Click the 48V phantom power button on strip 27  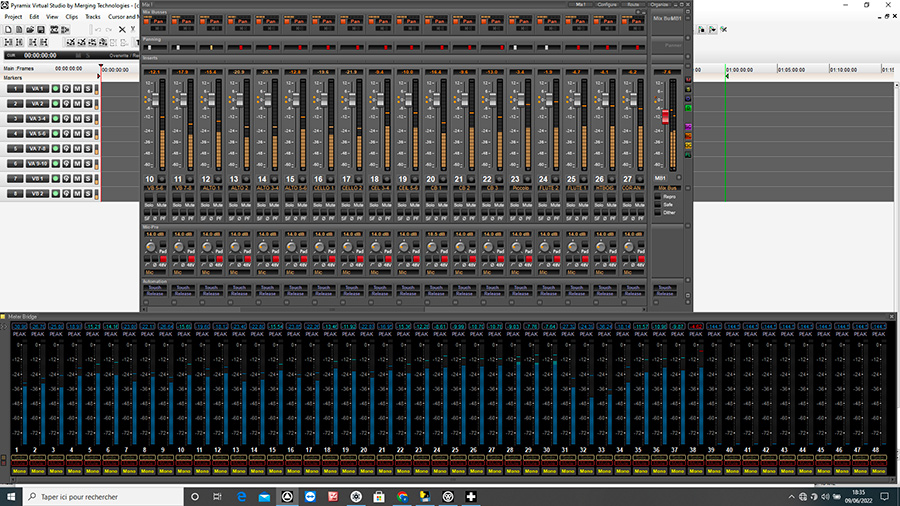coord(641,259)
